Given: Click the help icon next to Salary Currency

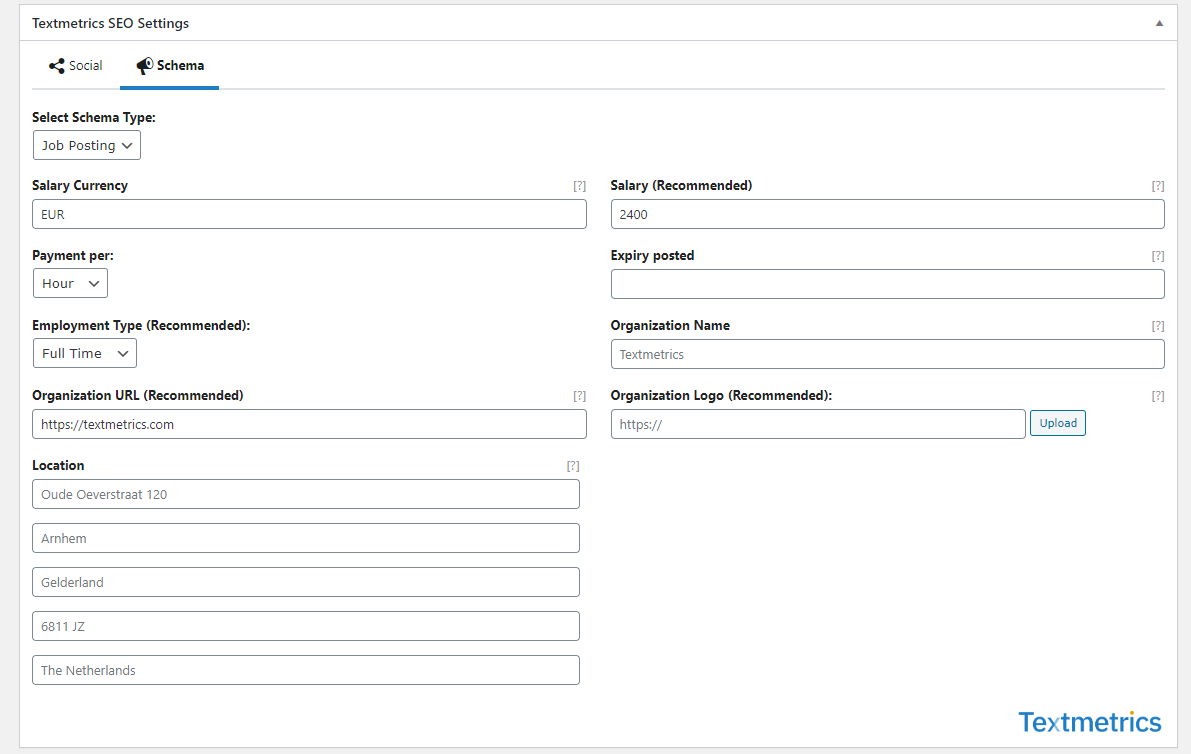Looking at the screenshot, I should pyautogui.click(x=579, y=186).
